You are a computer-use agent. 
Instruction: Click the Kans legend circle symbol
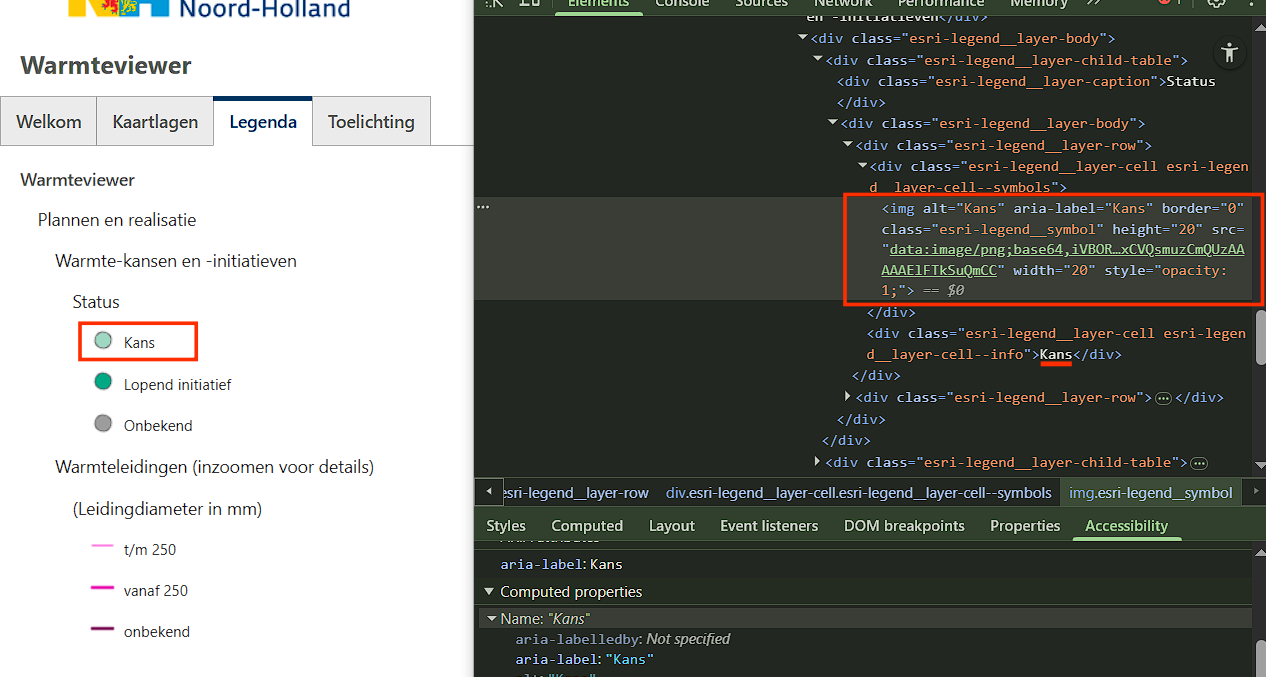(103, 341)
